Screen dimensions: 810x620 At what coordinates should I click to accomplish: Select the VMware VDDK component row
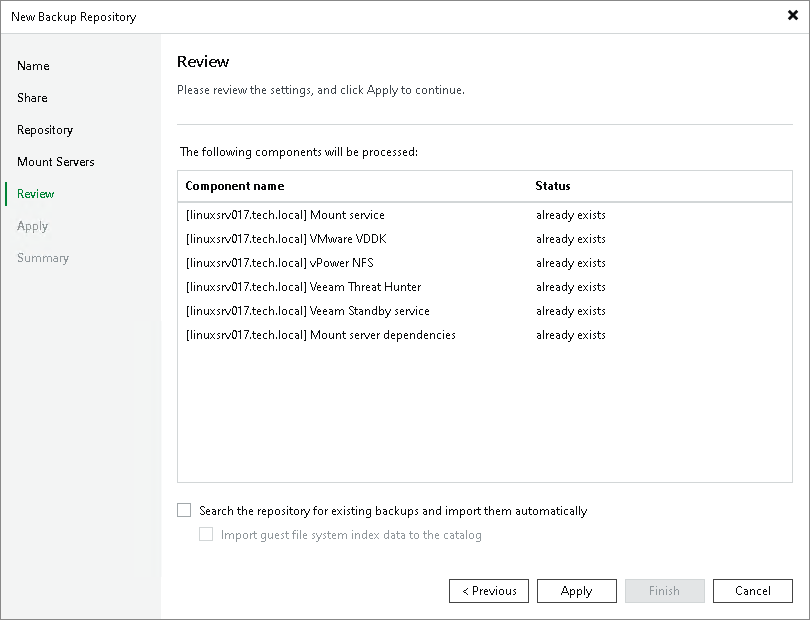[x=485, y=239]
